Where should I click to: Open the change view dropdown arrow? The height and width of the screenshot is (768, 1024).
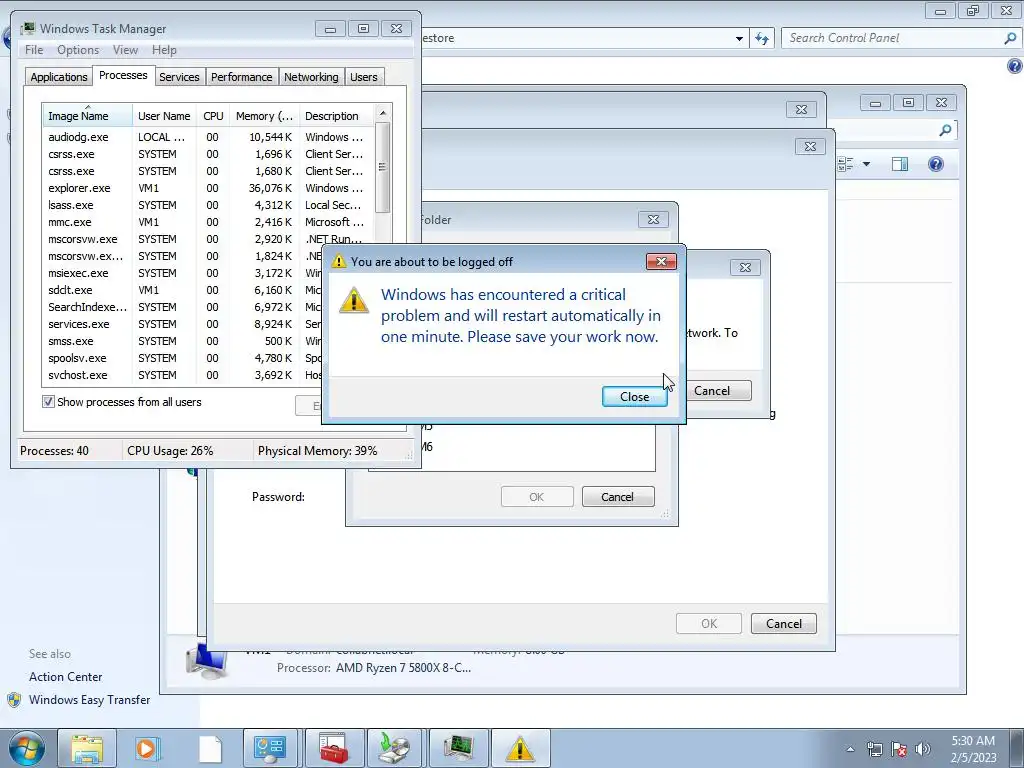(867, 164)
